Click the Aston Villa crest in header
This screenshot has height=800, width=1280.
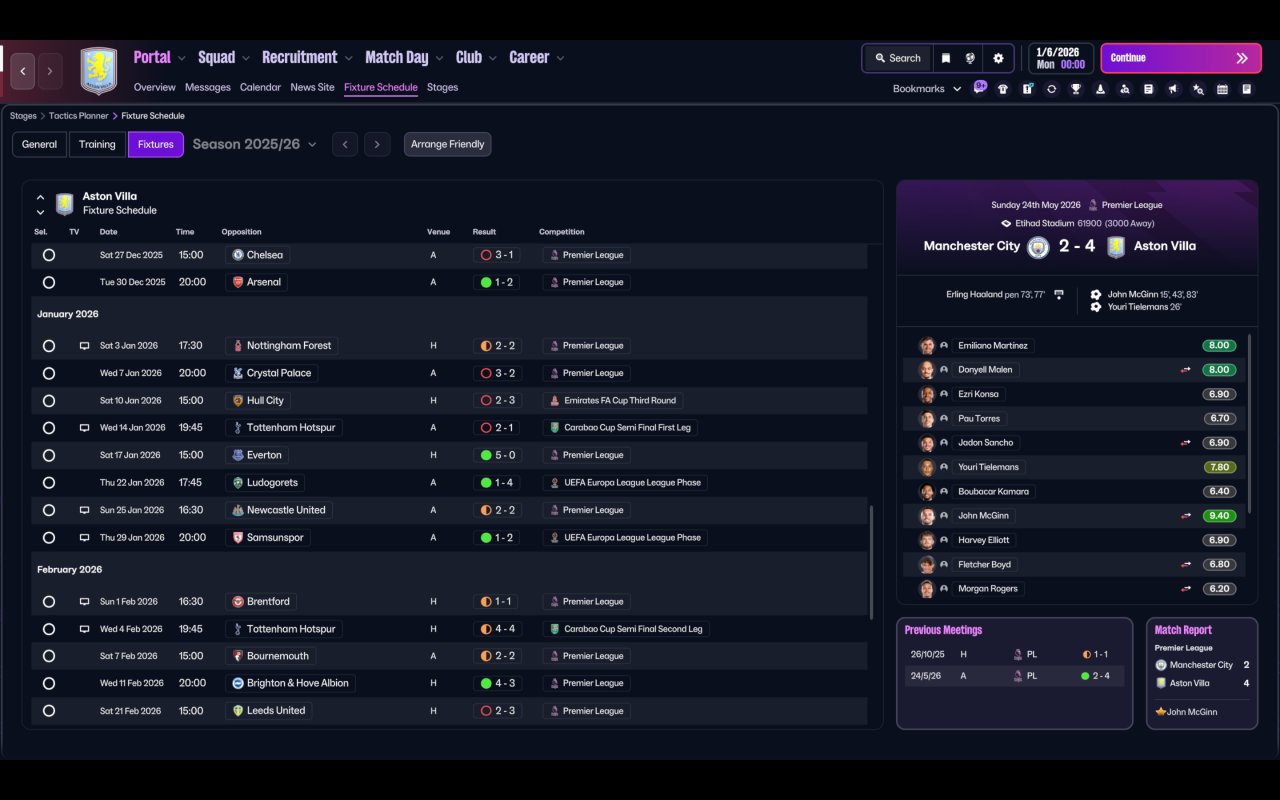click(99, 71)
